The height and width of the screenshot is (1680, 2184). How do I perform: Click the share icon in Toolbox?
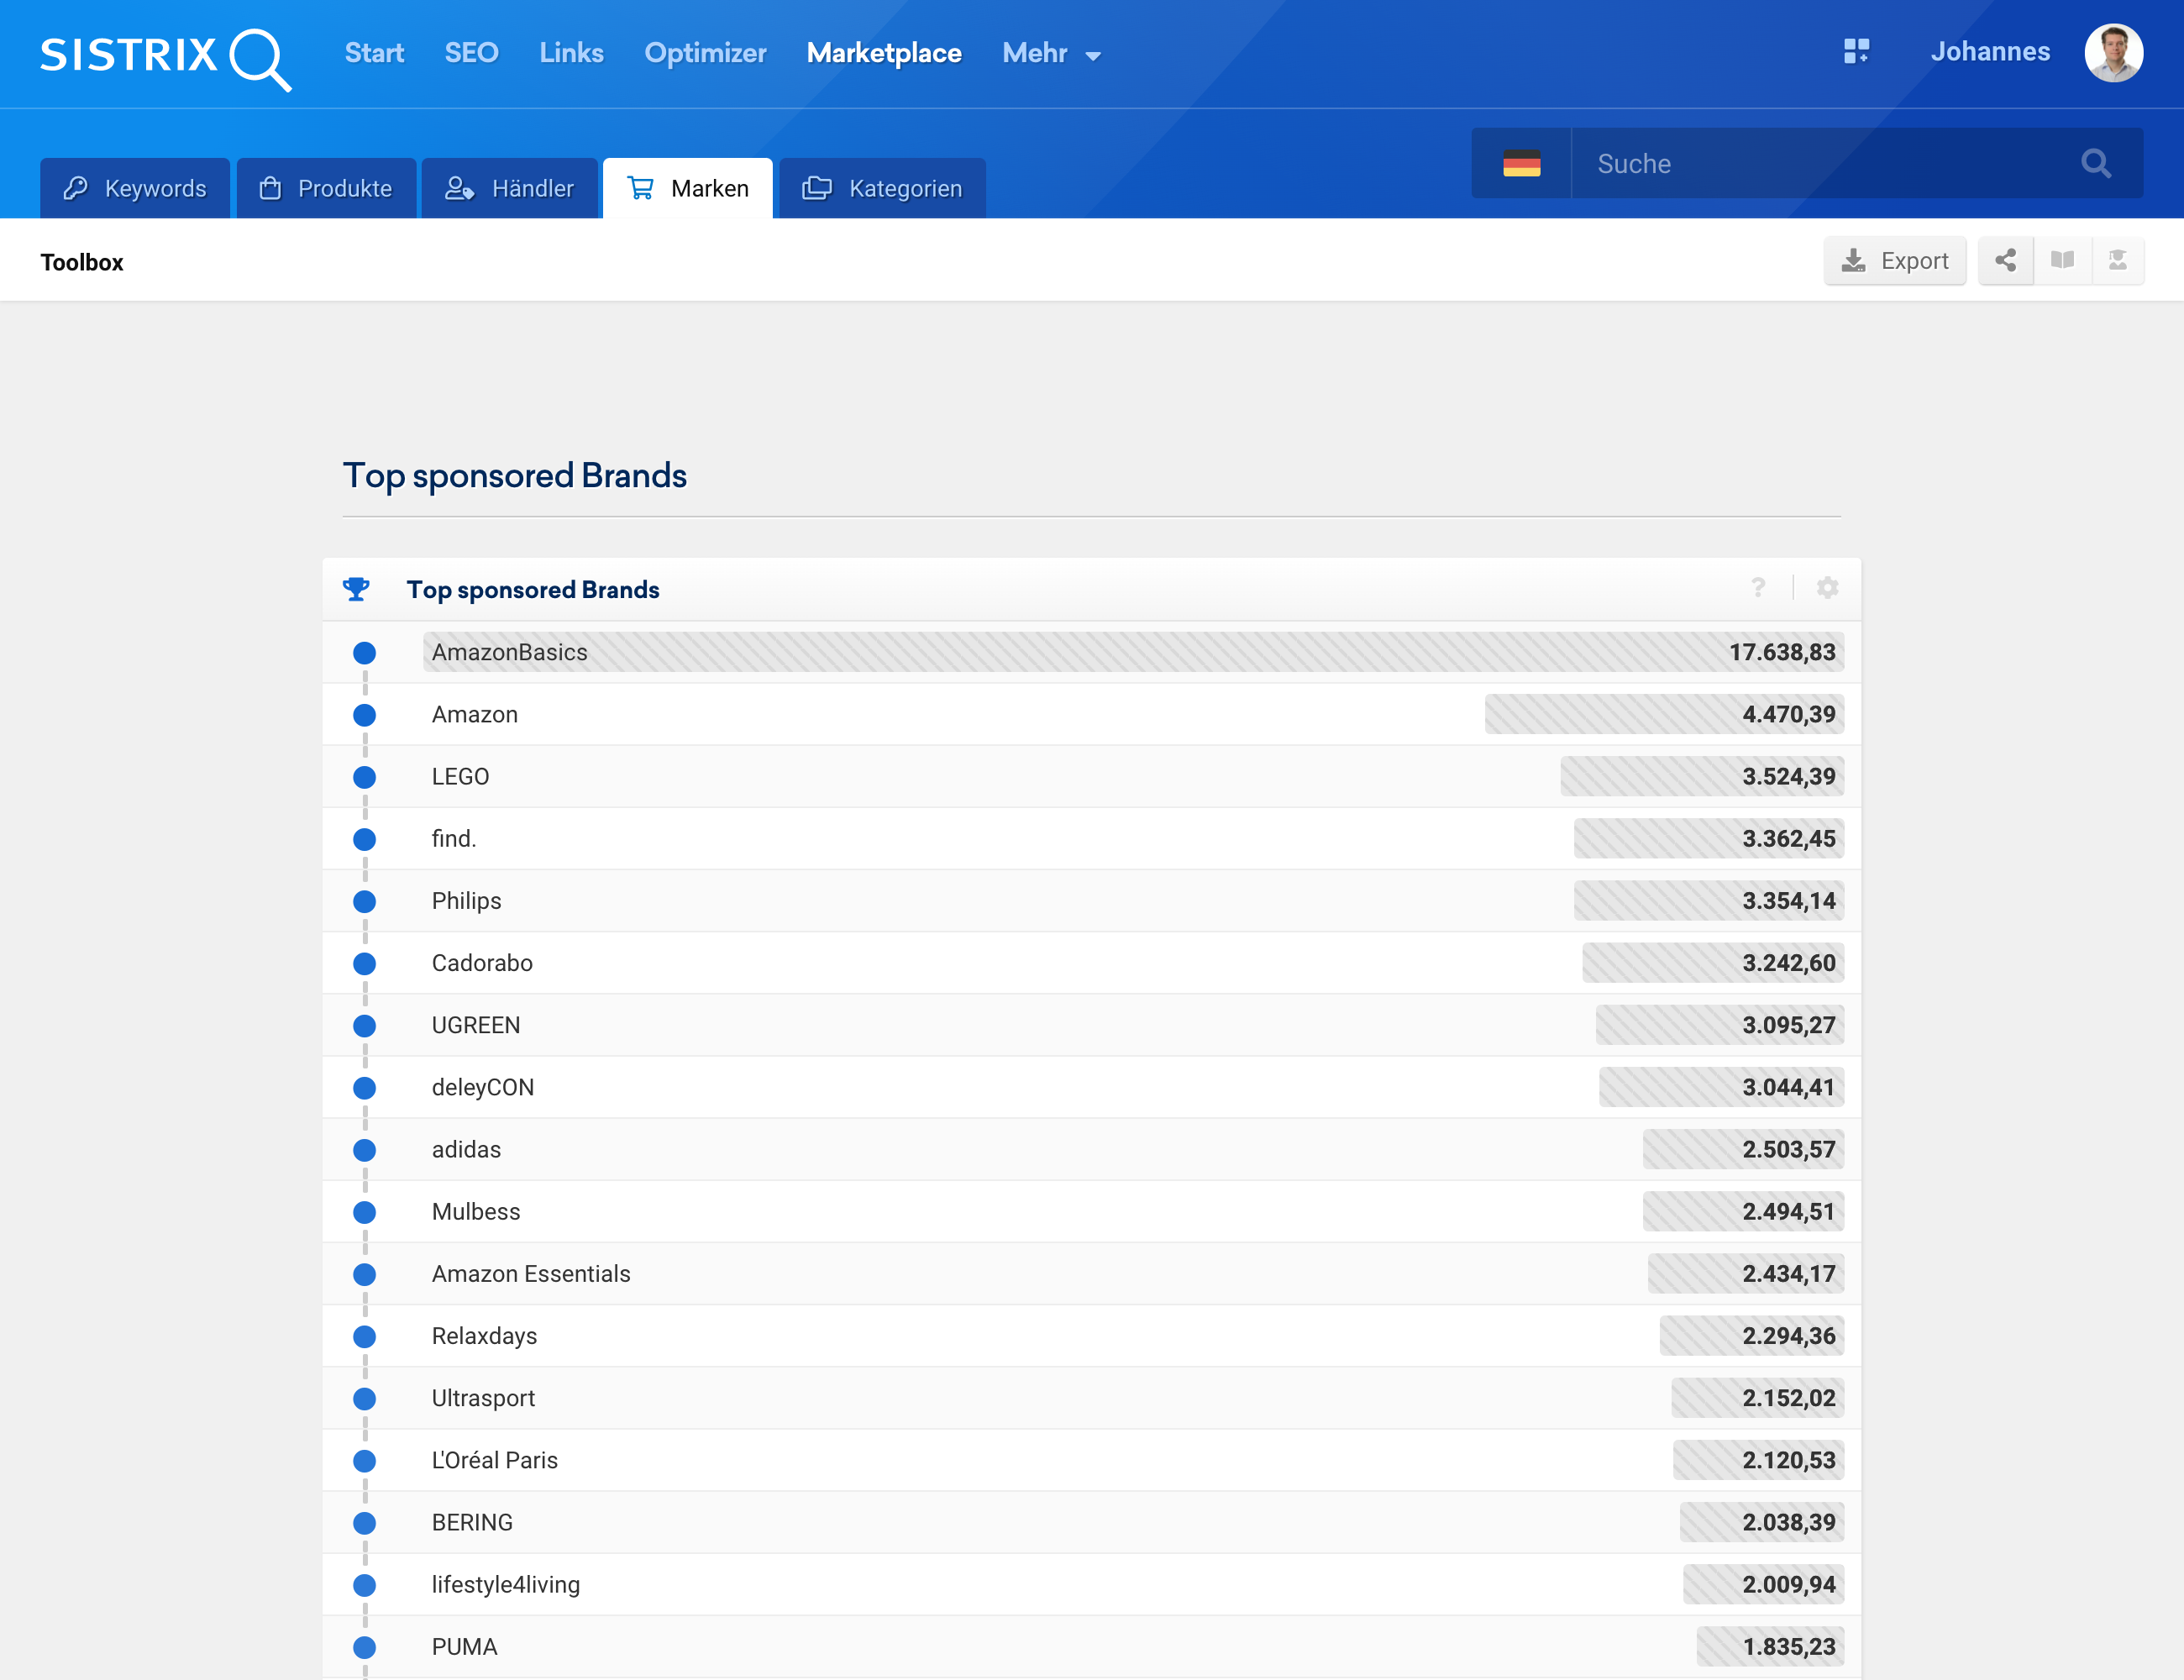coord(2005,261)
